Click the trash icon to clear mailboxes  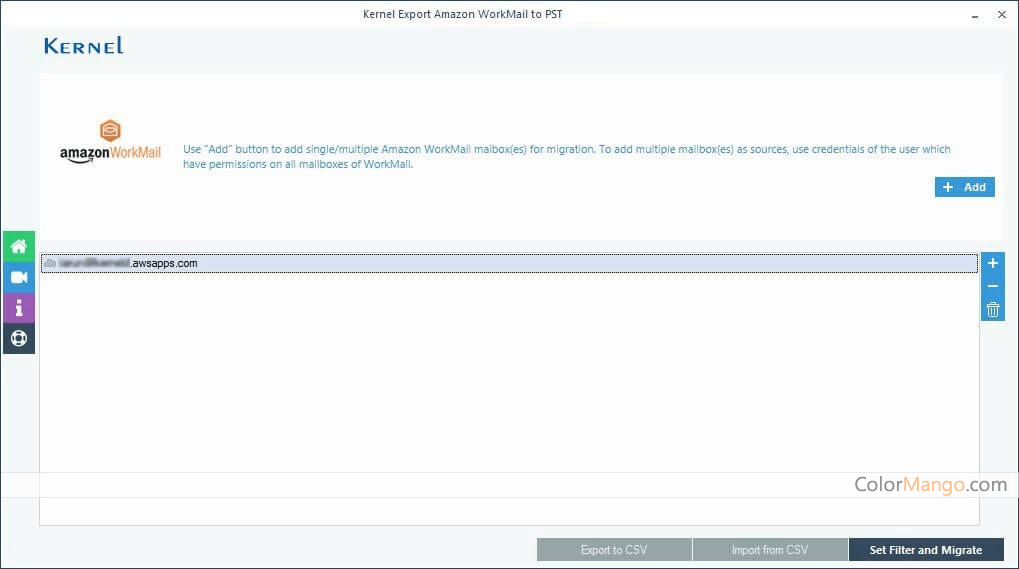point(992,309)
